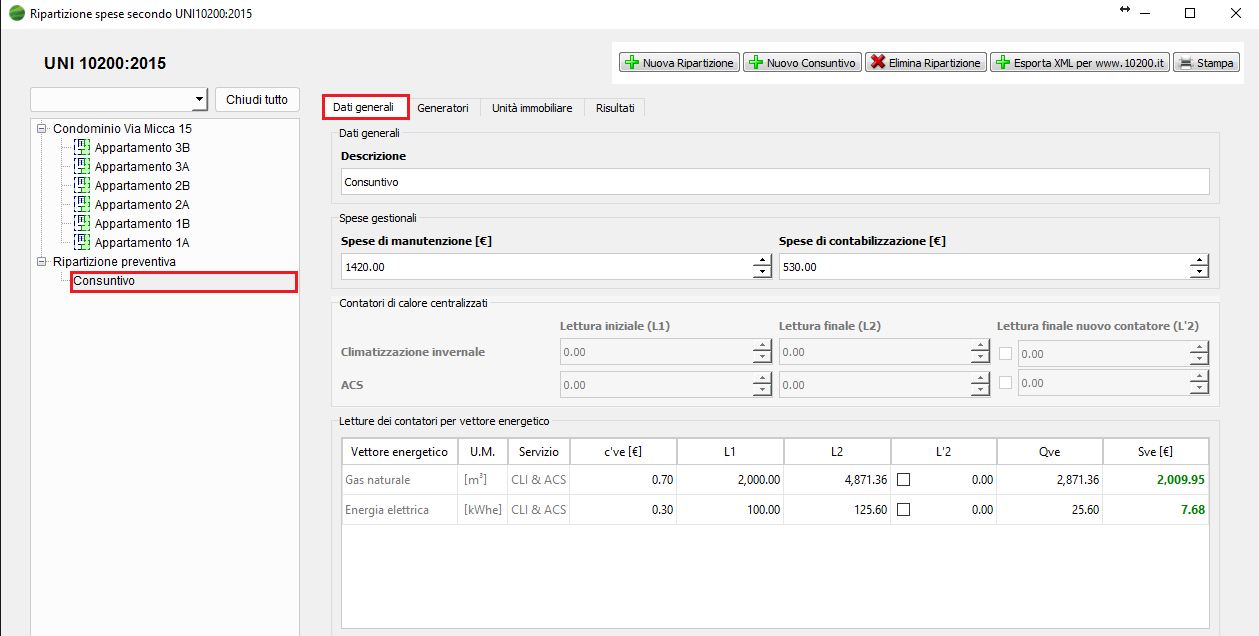
Task: Select the Appartamento 3B unit icon
Action: pyautogui.click(x=82, y=147)
